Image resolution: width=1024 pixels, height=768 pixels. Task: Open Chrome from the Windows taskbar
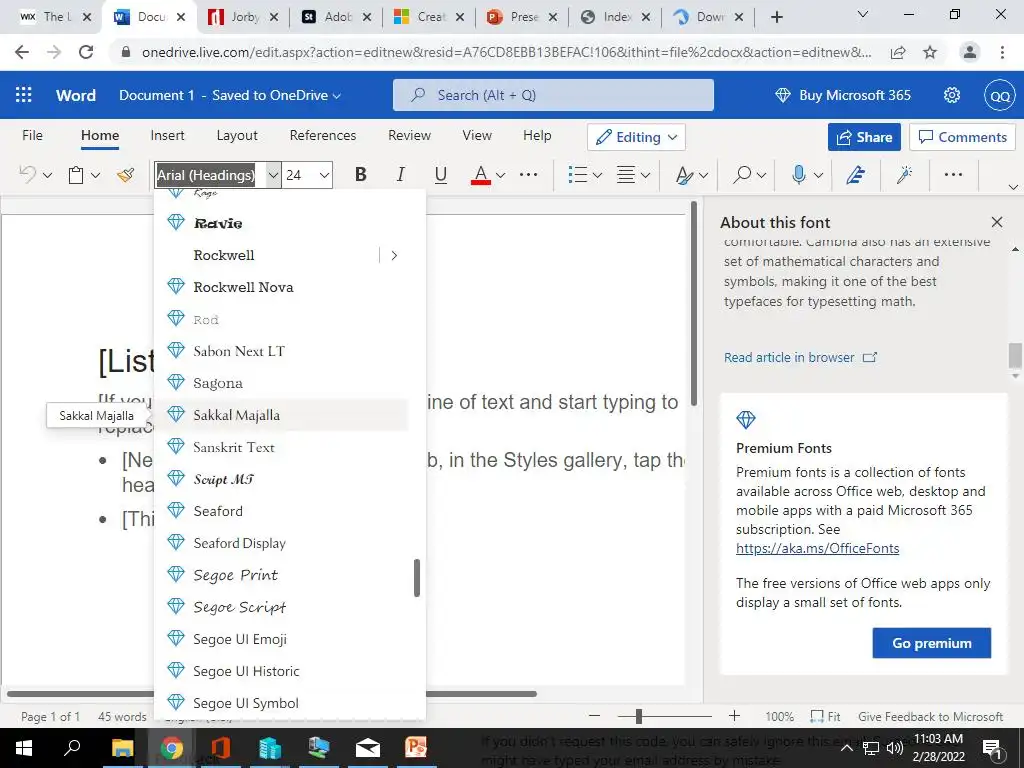point(171,748)
